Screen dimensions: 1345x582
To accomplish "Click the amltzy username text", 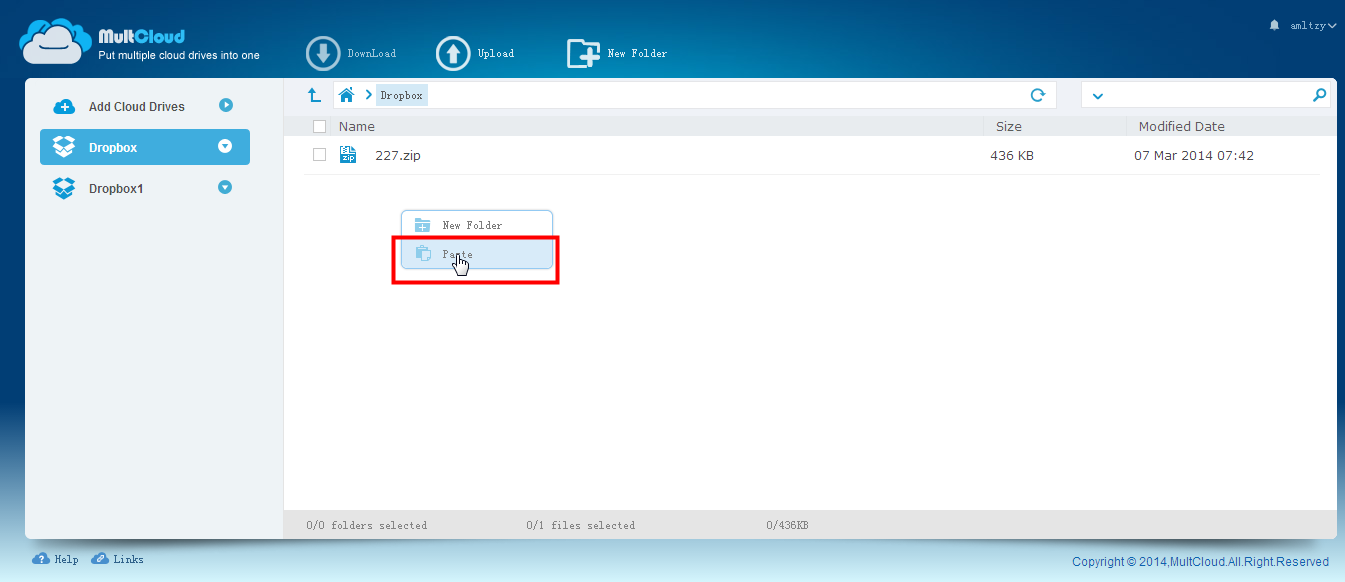I will click(x=1307, y=25).
